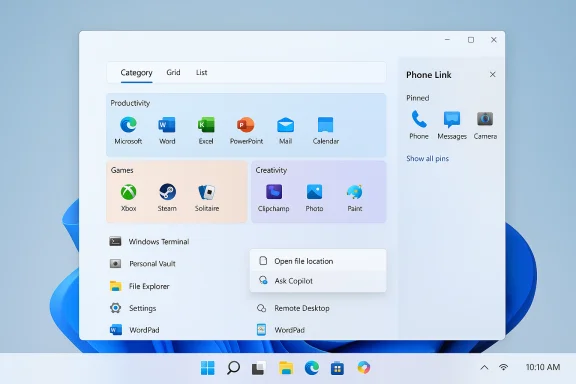The image size is (576, 384).
Task: Launch Paint from the Creativity group
Action: pos(355,198)
